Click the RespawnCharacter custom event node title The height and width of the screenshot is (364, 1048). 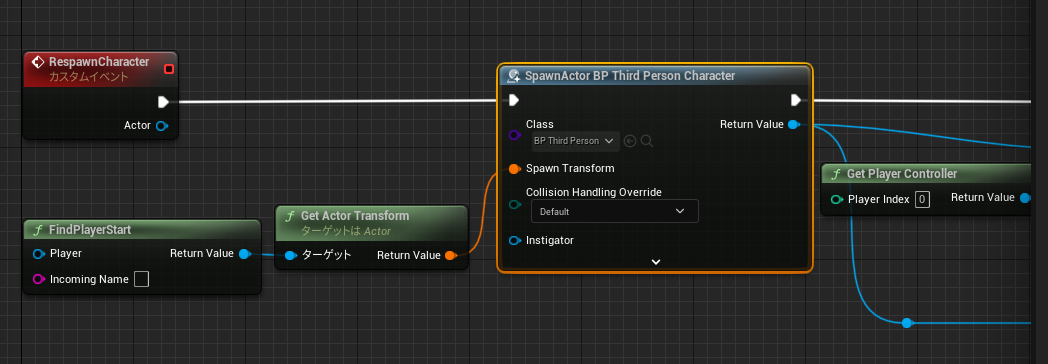[99, 61]
